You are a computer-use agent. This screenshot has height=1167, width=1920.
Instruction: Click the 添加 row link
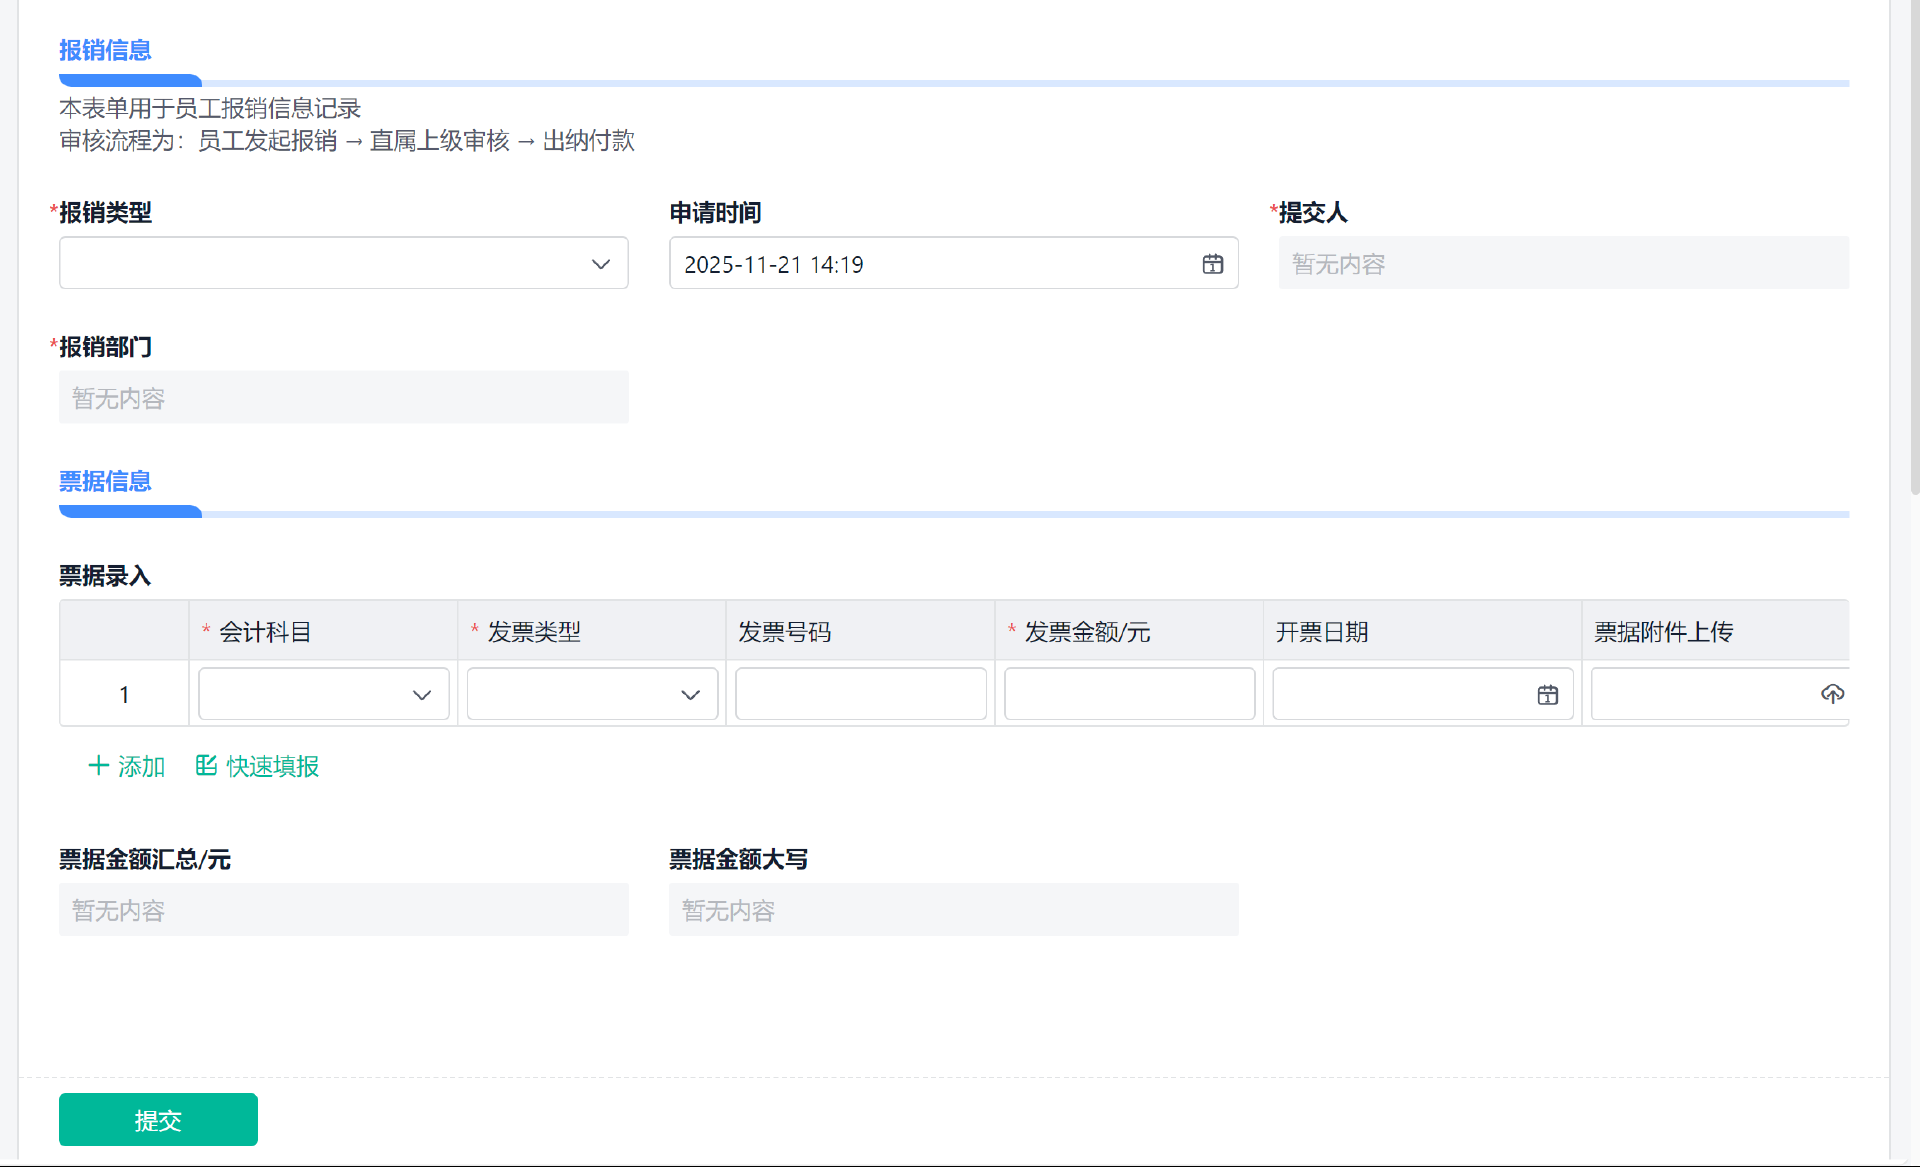[x=141, y=767]
